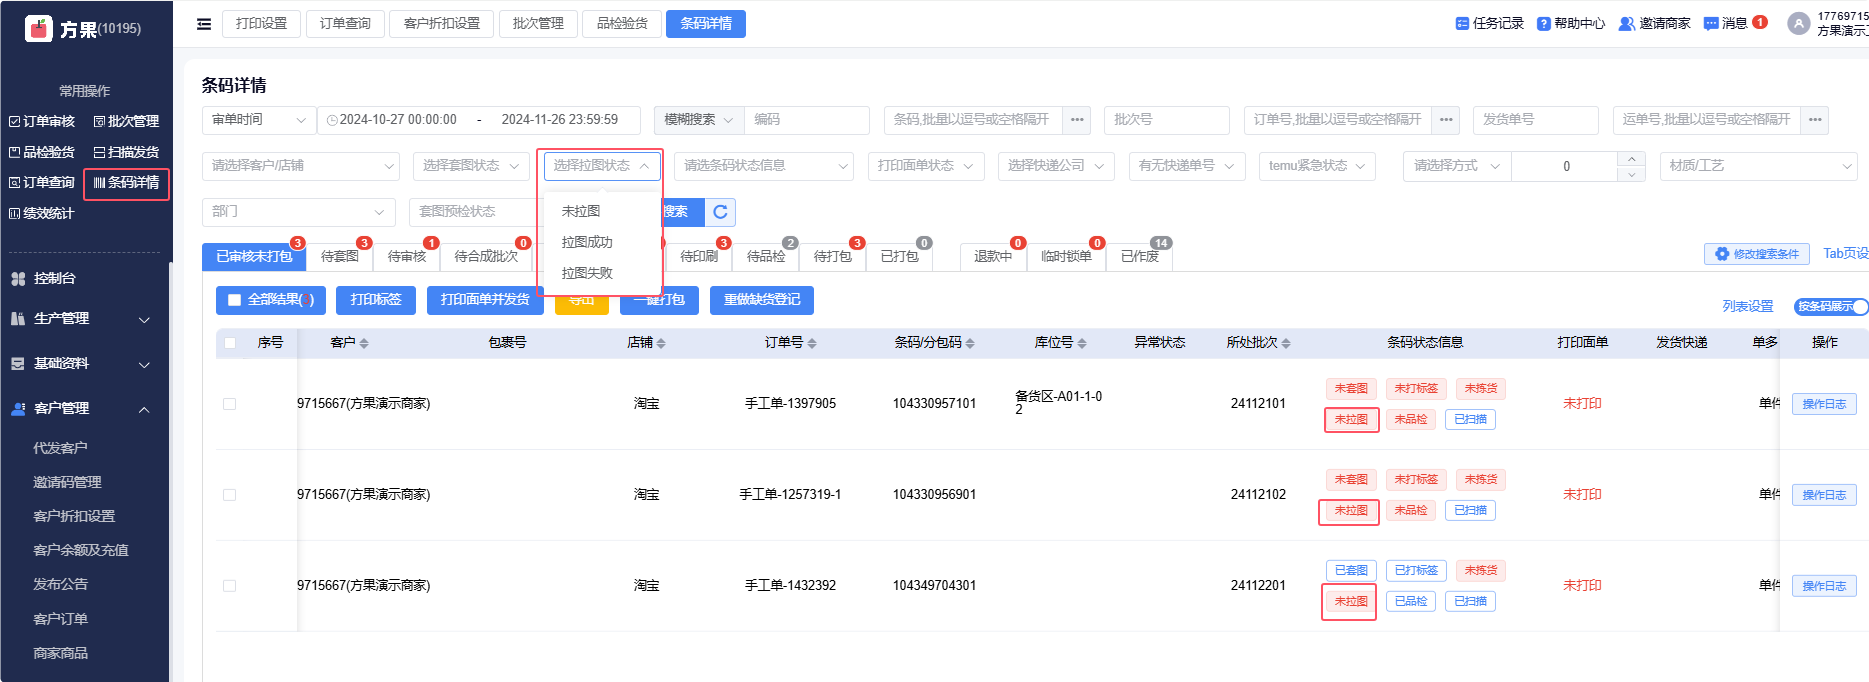Click the hamburger menu collapse icon
Screen dimensions: 1869x682
(204, 24)
